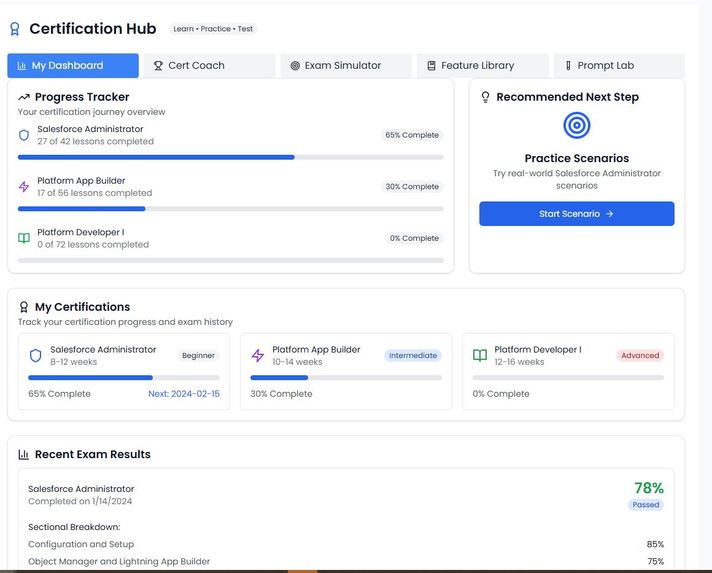Click Platform Developer I progress bar in Progress Tracker
The height and width of the screenshot is (573, 712).
point(231,261)
